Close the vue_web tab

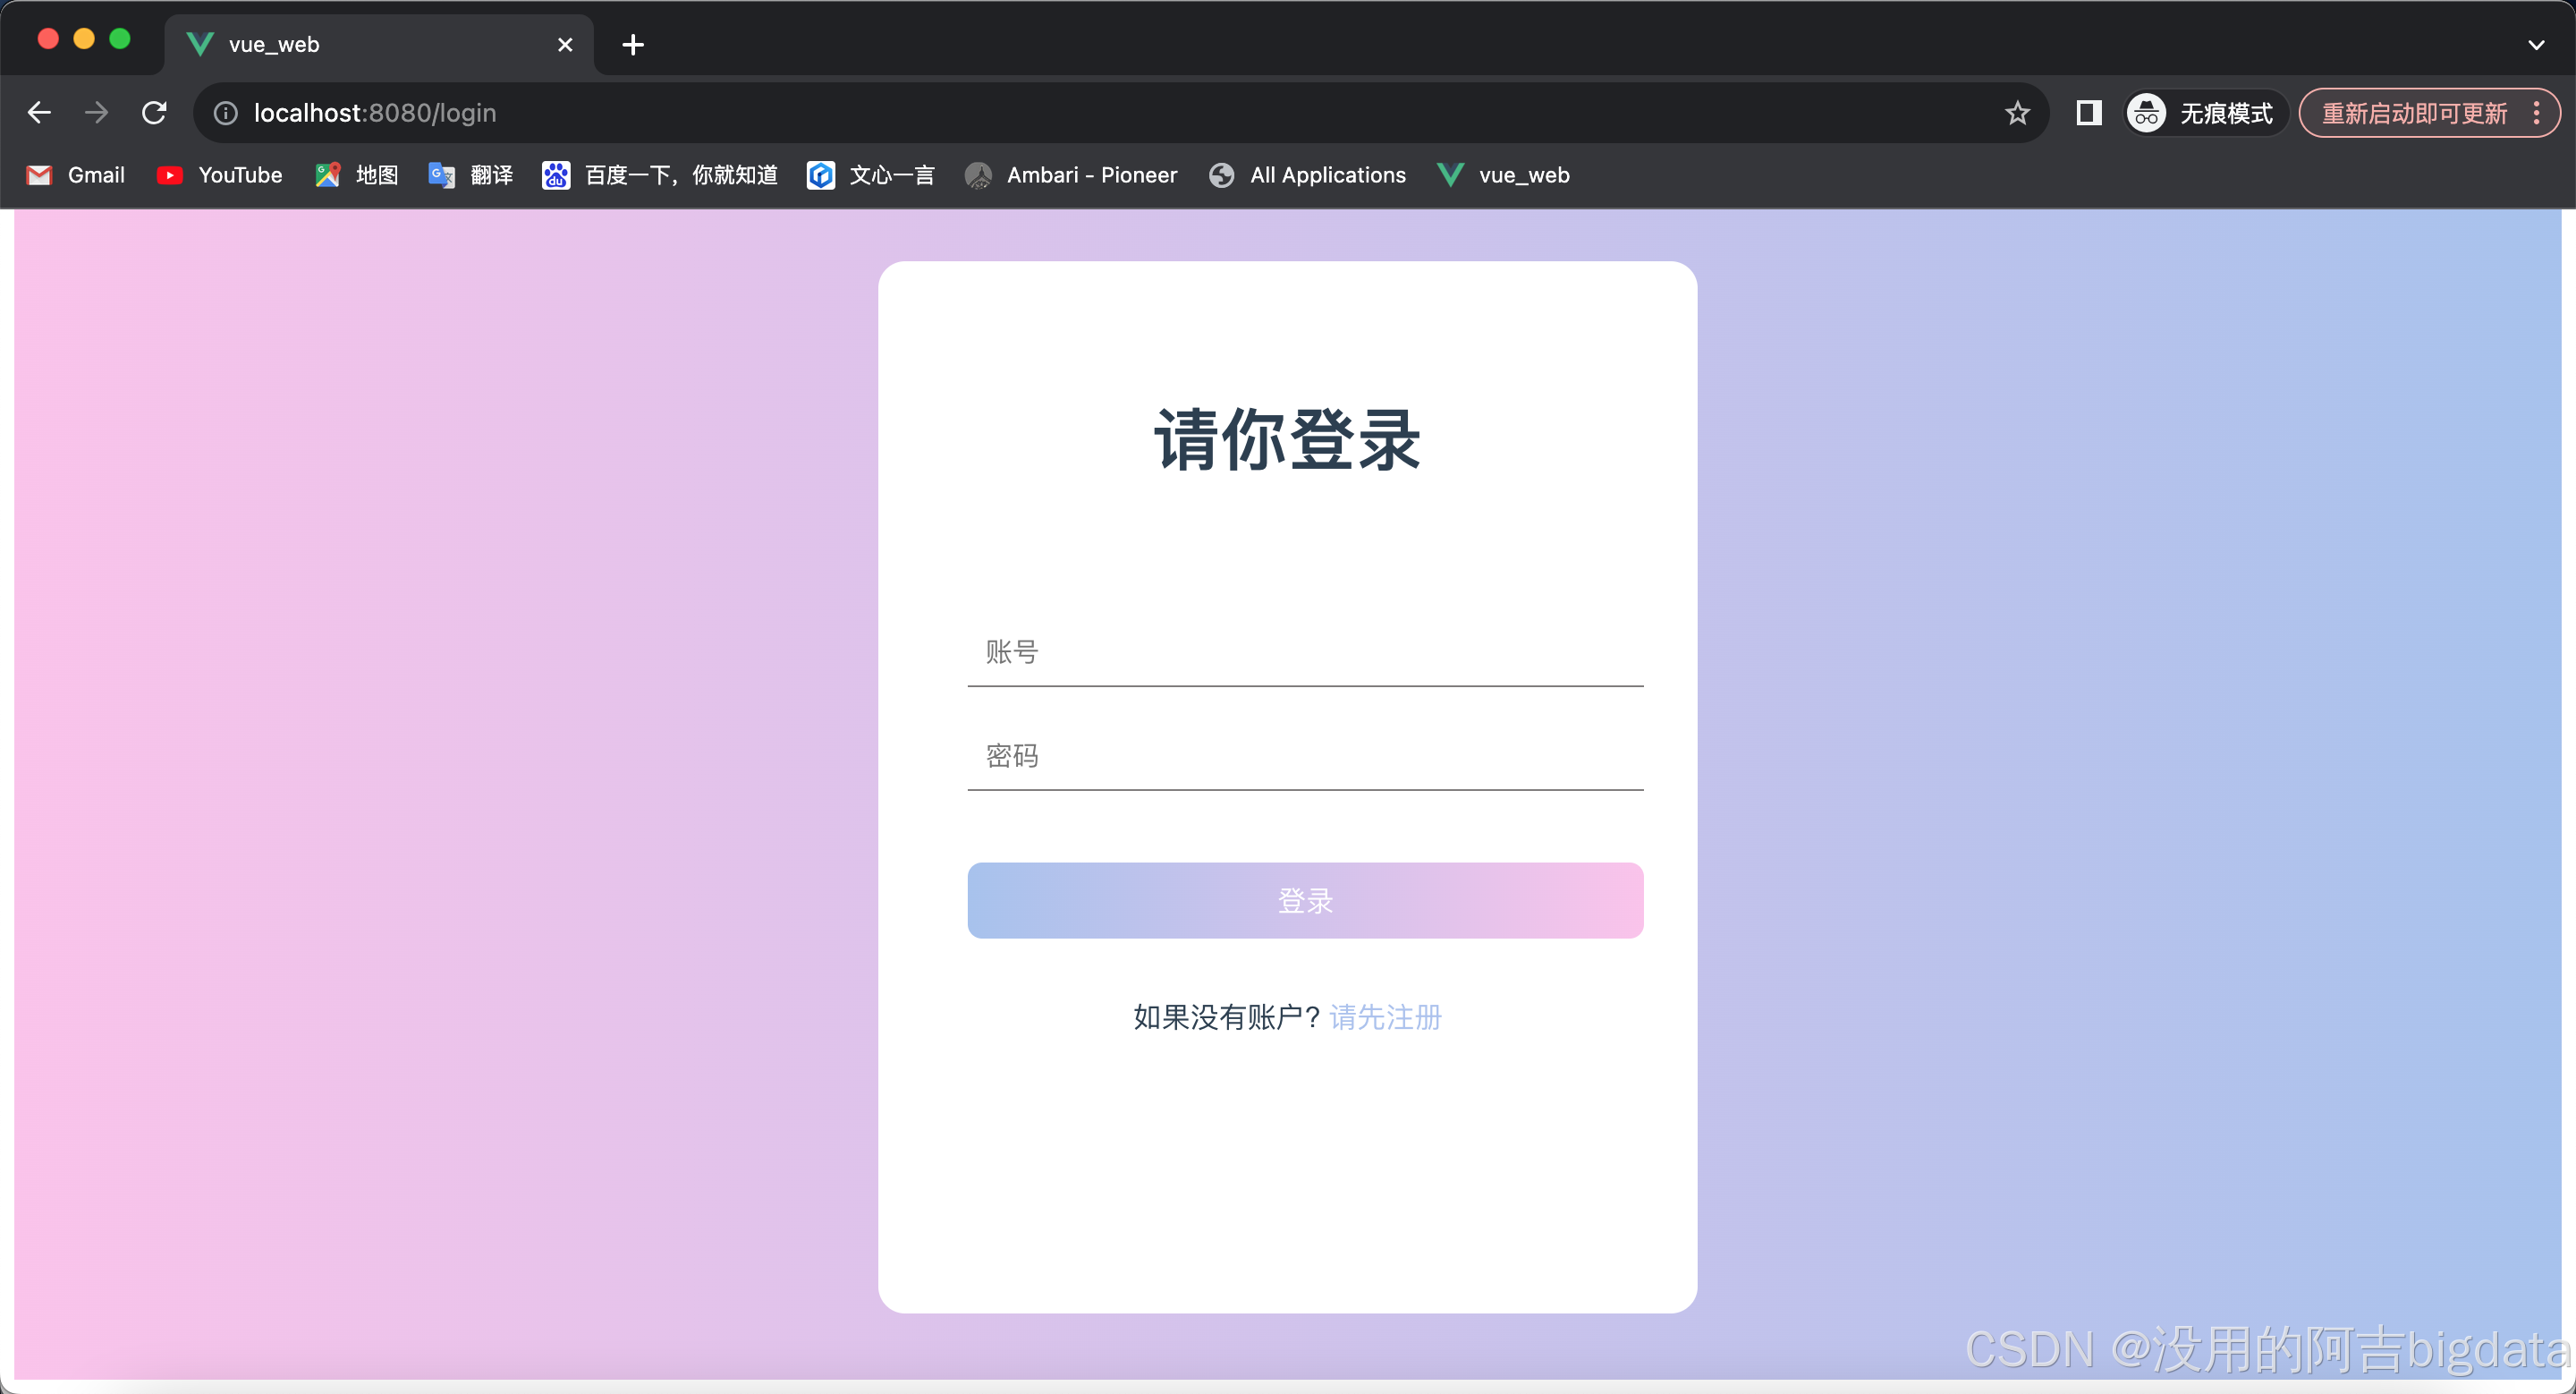(565, 45)
